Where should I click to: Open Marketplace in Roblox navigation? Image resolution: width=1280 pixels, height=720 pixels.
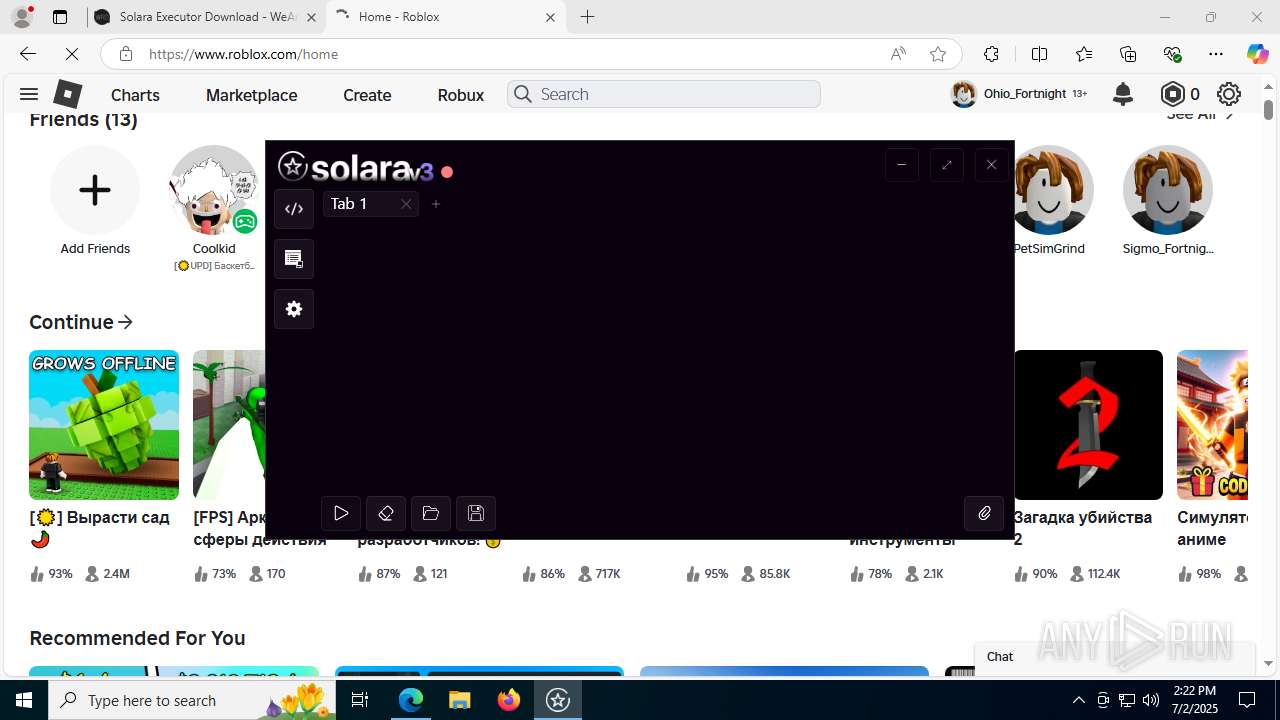click(251, 95)
